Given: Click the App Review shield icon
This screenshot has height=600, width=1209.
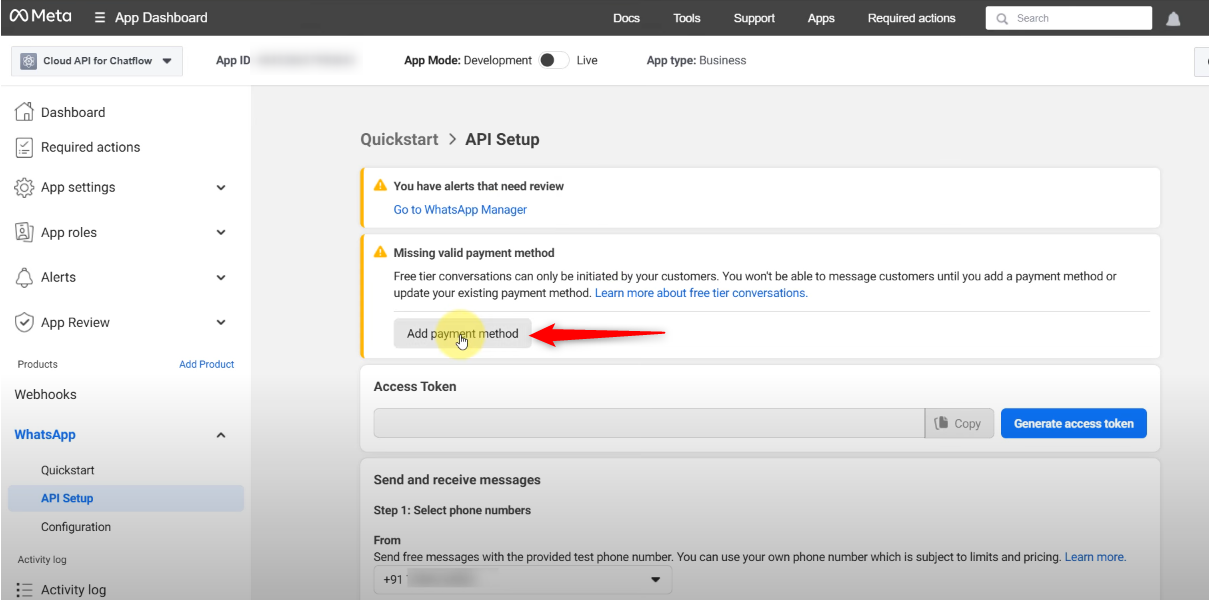Looking at the screenshot, I should coord(25,322).
